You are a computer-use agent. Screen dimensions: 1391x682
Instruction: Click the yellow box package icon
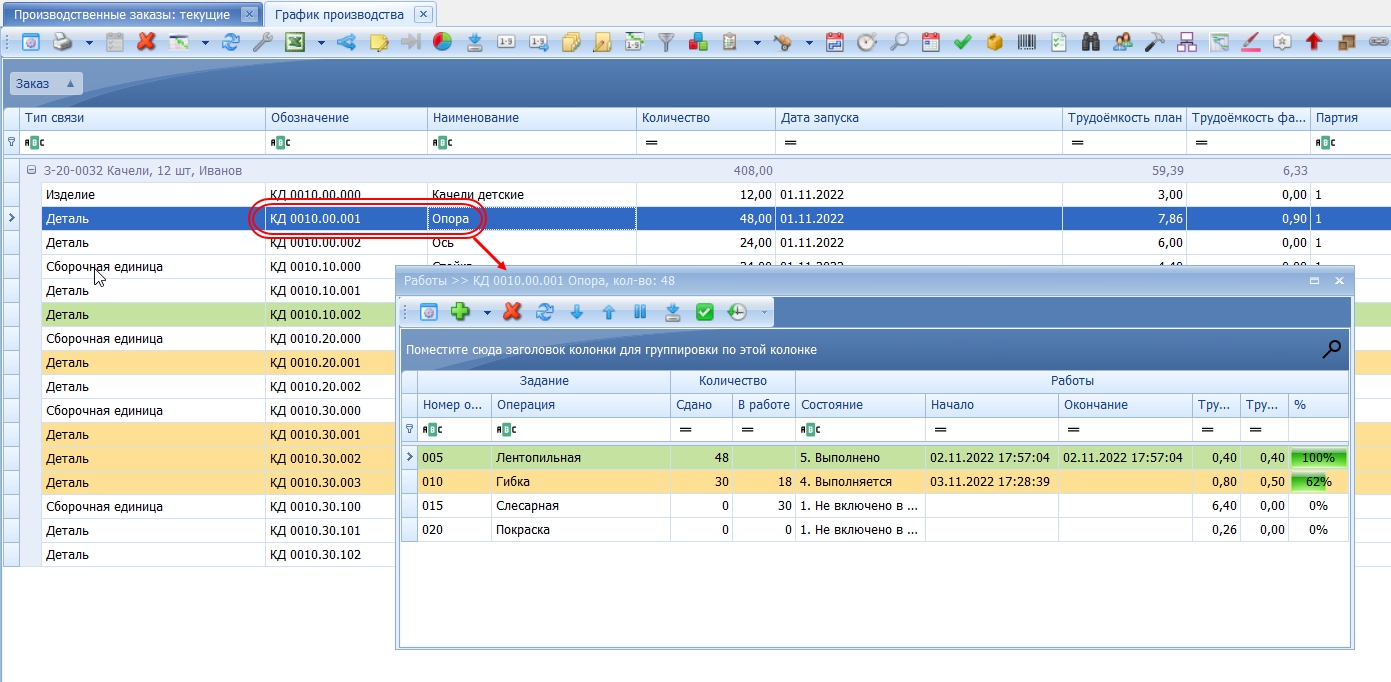click(x=995, y=42)
